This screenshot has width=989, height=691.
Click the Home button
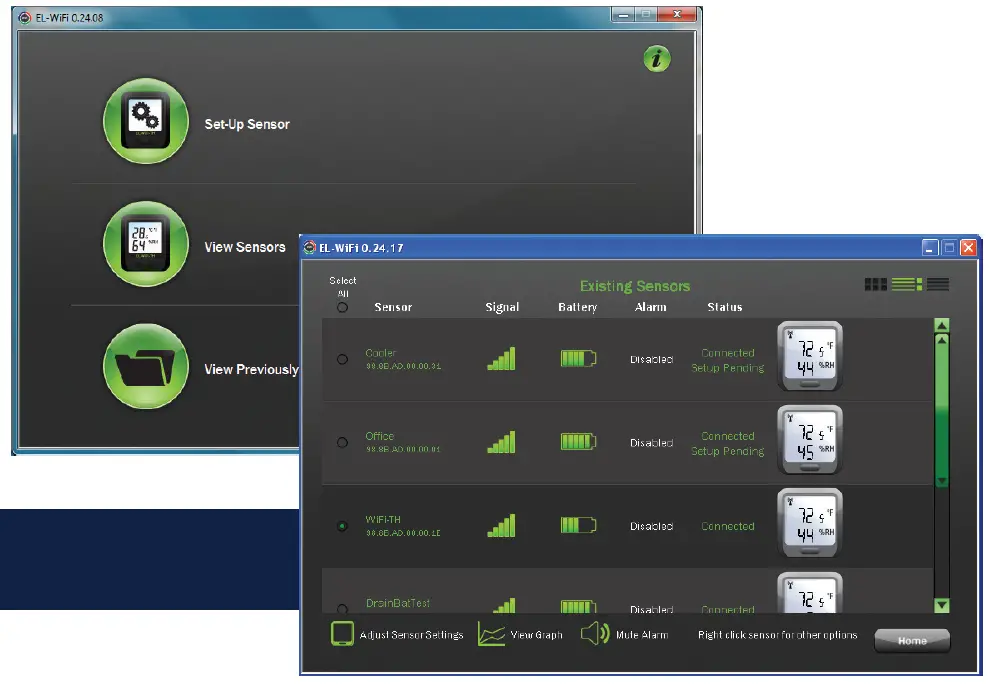click(x=912, y=641)
